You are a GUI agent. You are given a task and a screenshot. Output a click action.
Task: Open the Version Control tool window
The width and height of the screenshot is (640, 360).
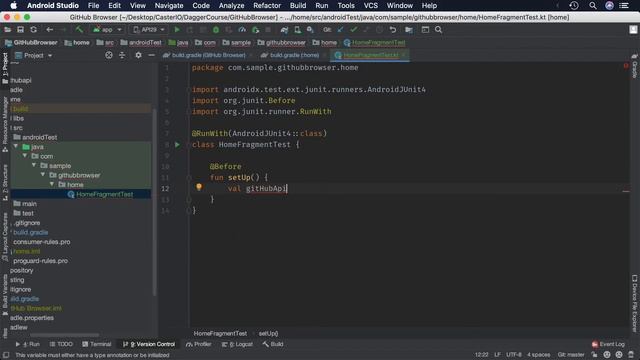[x=149, y=344]
